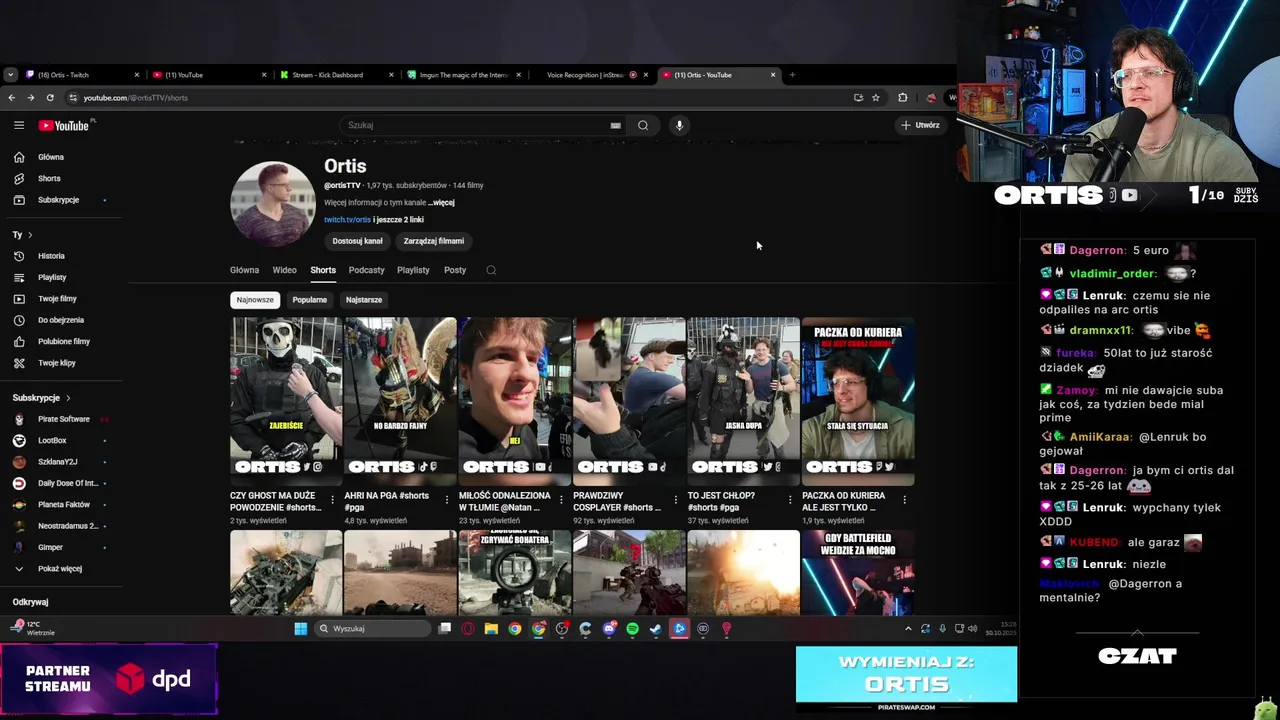Click the Ortis channel avatar

[273, 203]
